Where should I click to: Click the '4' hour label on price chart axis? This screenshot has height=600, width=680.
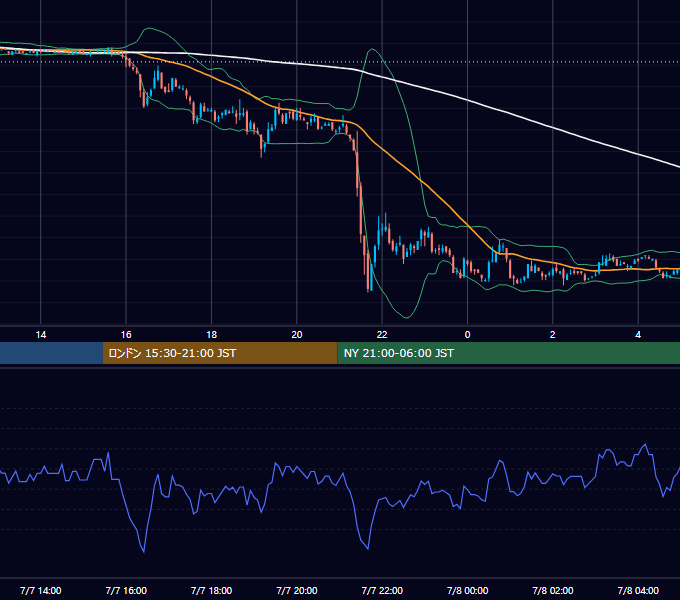pos(638,335)
